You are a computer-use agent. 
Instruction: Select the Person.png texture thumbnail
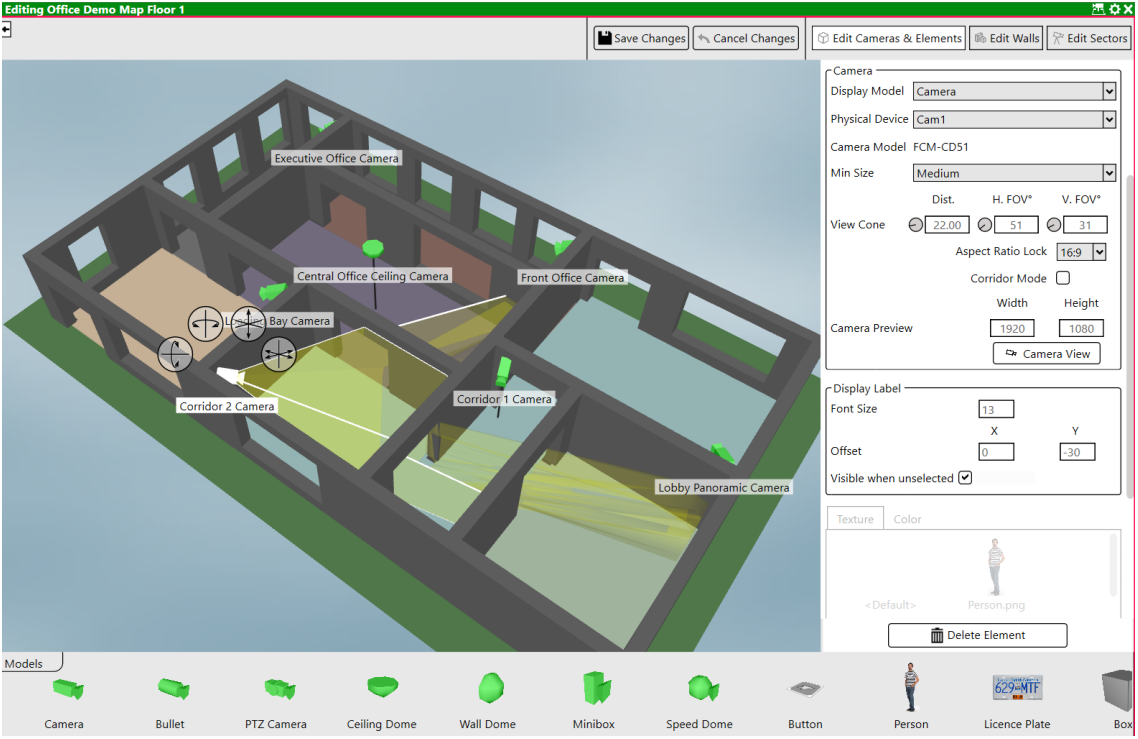pos(996,574)
